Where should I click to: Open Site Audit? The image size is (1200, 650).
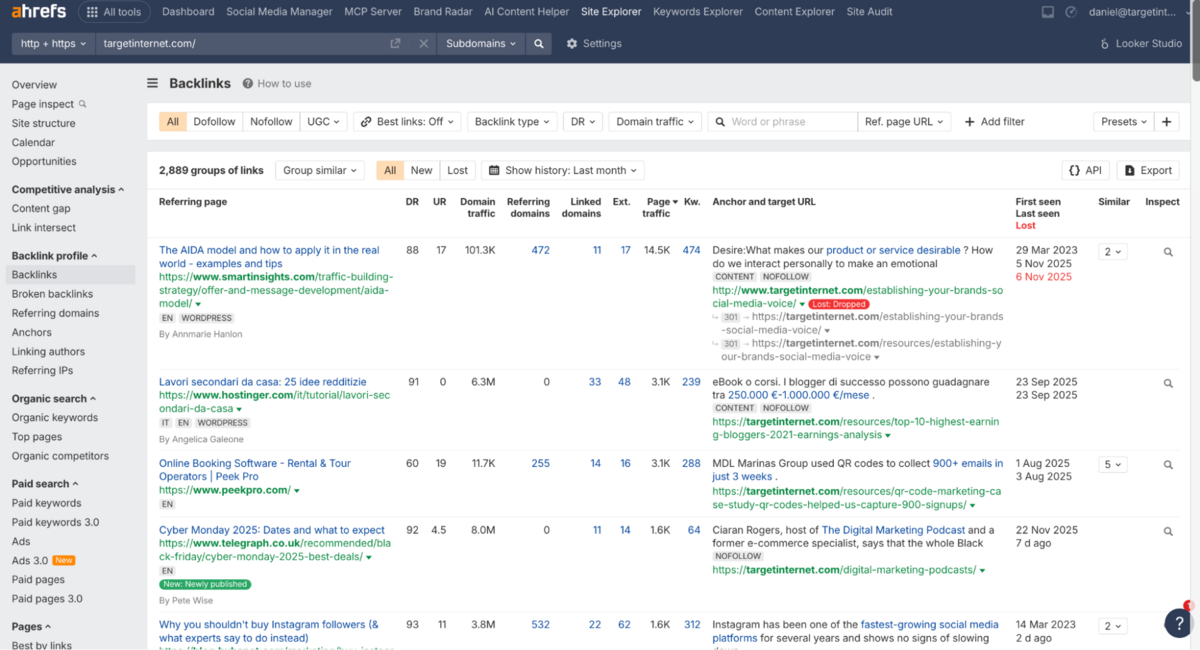(x=870, y=12)
